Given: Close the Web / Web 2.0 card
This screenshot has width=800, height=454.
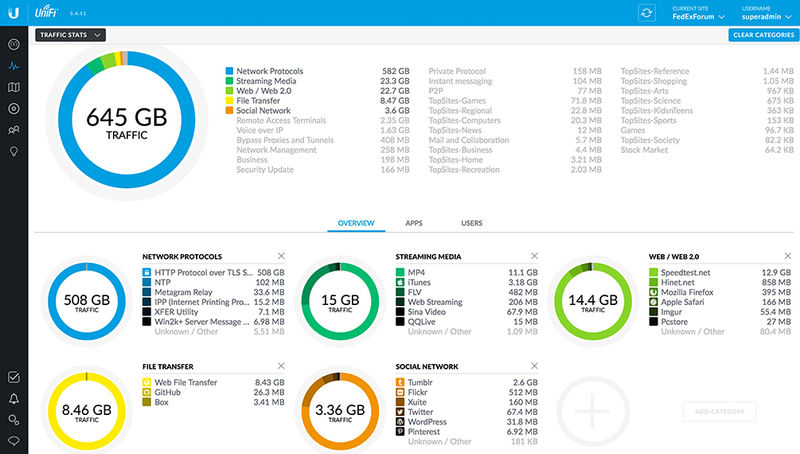Looking at the screenshot, I should tap(787, 256).
